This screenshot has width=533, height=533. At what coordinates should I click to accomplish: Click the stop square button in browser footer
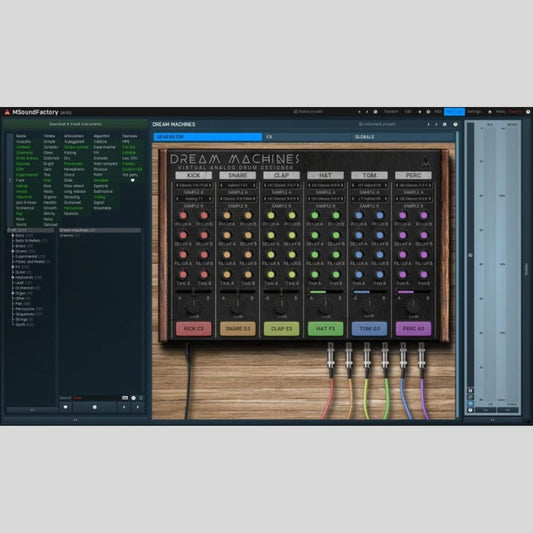coord(94,407)
